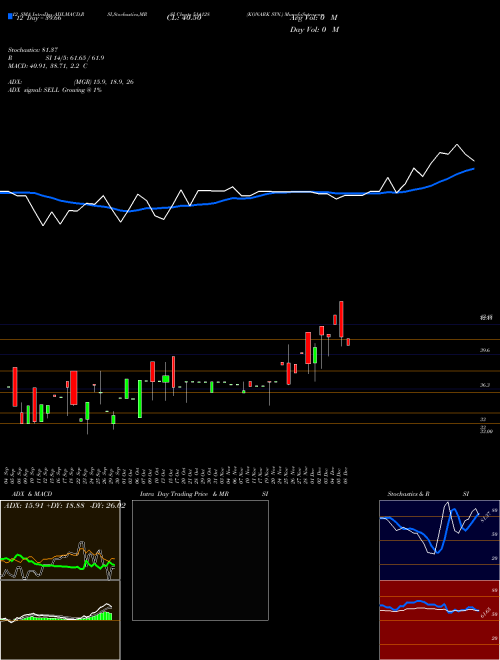This screenshot has width=500, height=660.
Task: Open the red RSI chart panel
Action: [439, 620]
